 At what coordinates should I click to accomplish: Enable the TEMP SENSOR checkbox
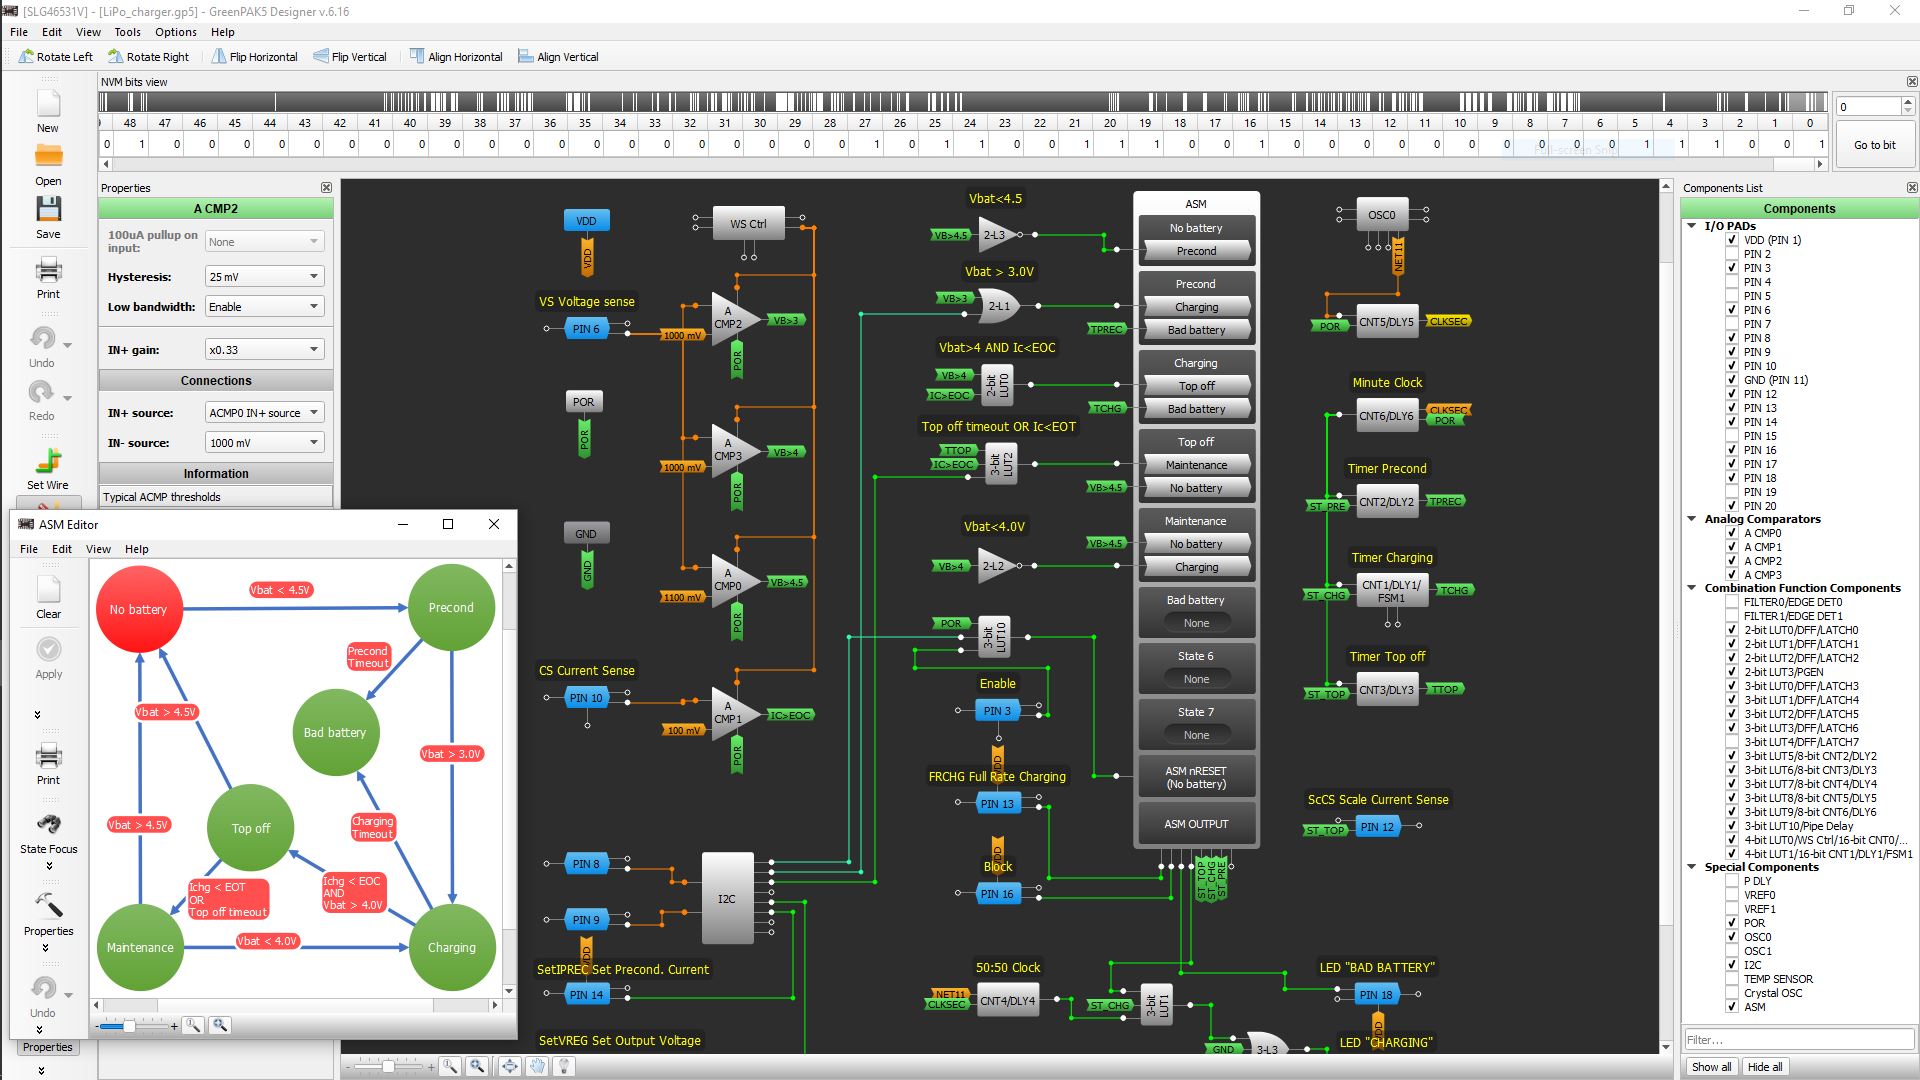[x=1732, y=979]
